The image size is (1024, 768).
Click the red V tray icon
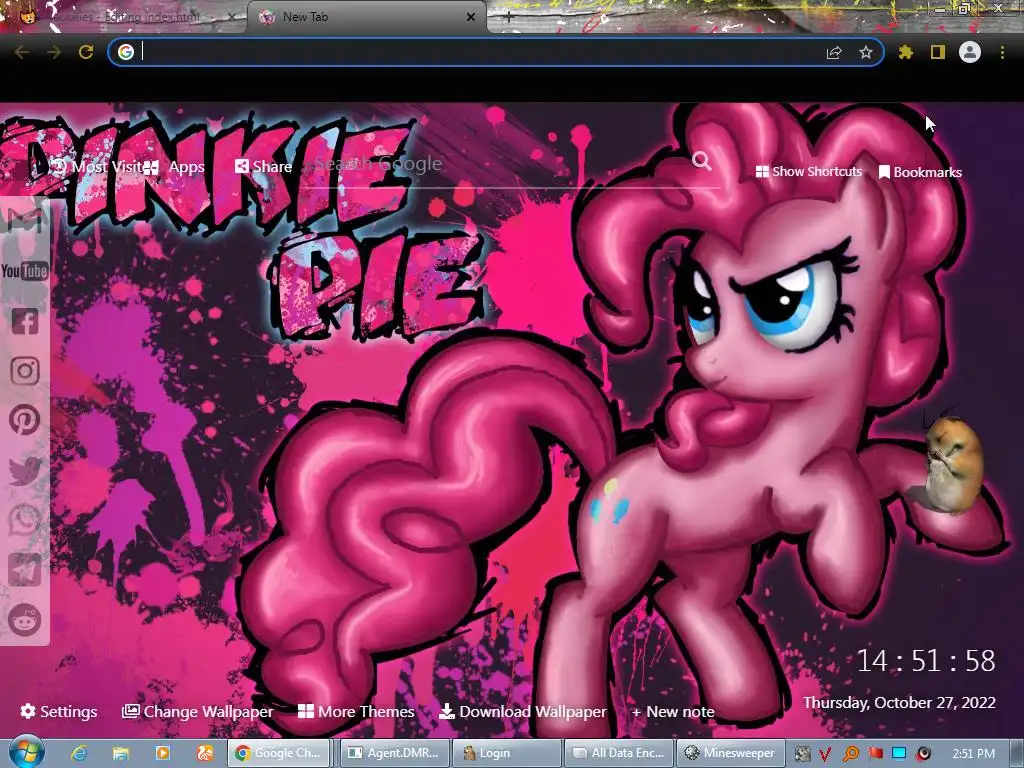point(825,754)
